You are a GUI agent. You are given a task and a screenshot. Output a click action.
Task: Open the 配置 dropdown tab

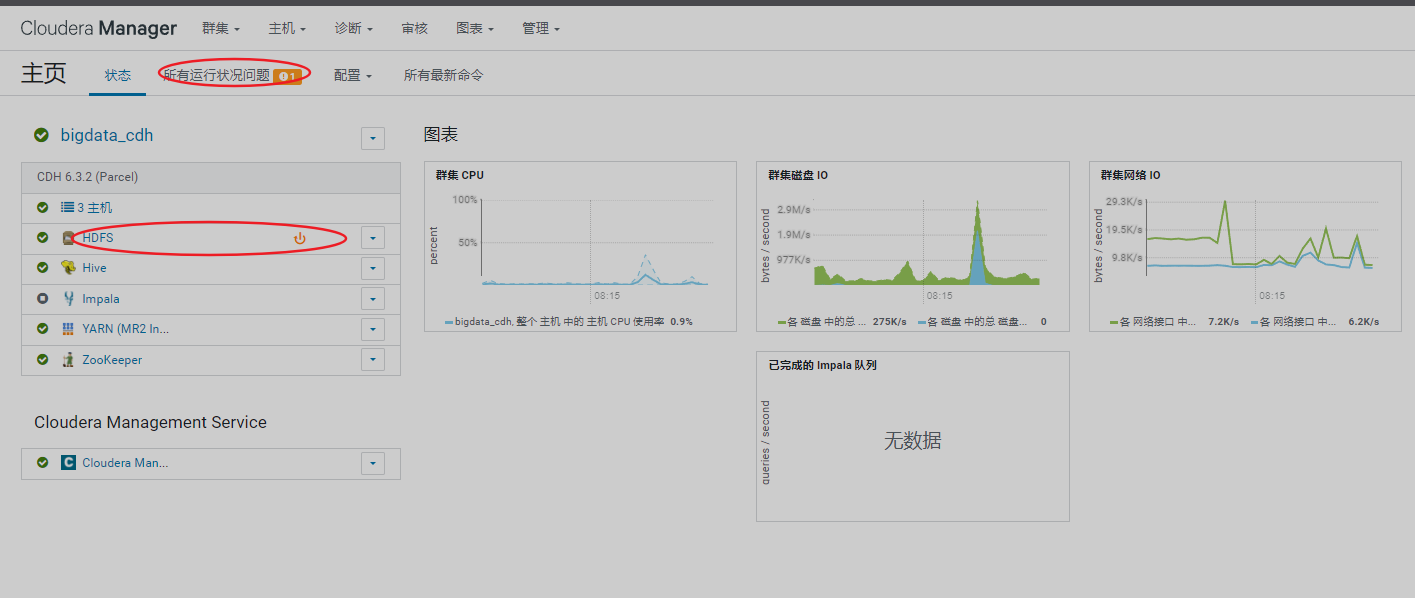pyautogui.click(x=353, y=75)
